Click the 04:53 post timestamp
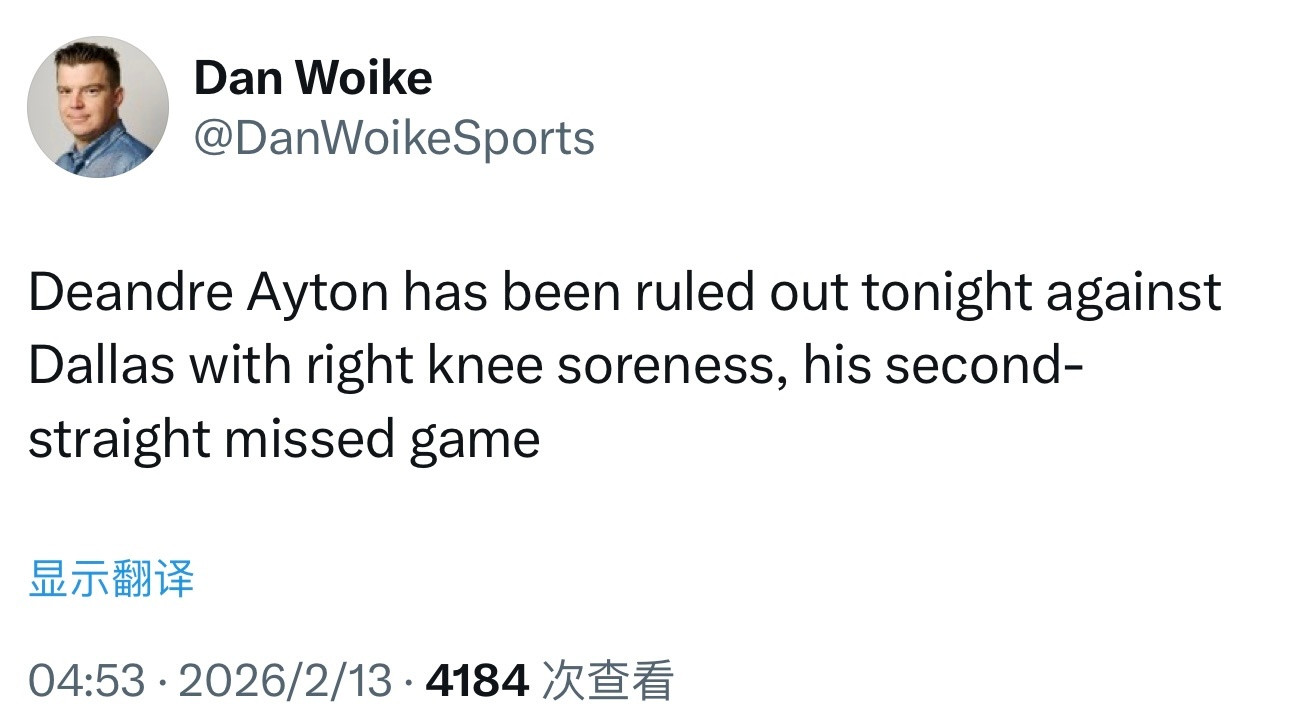 pyautogui.click(x=87, y=682)
